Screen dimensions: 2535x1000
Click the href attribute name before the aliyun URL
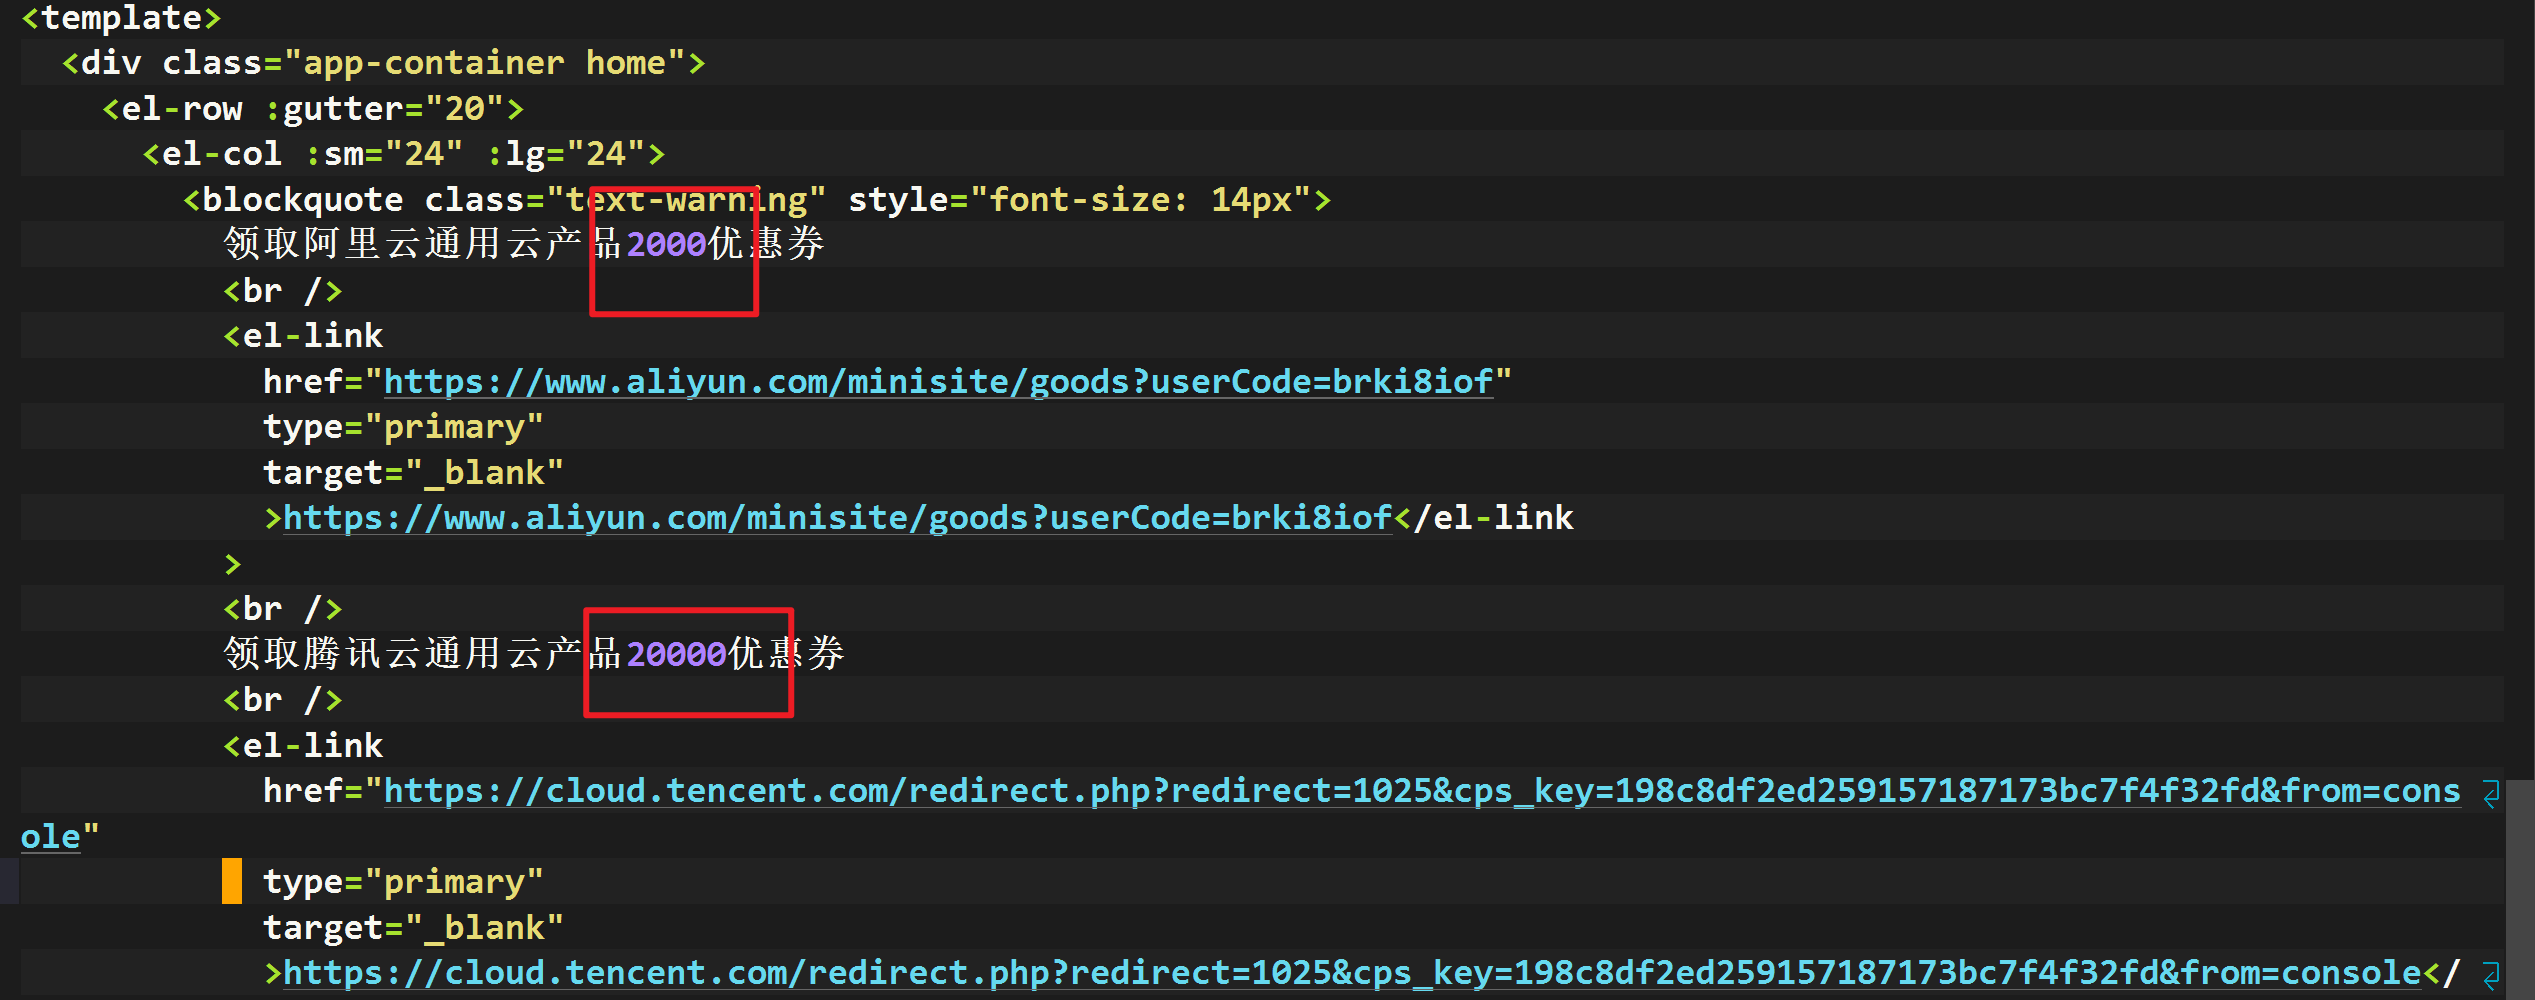click(x=303, y=382)
